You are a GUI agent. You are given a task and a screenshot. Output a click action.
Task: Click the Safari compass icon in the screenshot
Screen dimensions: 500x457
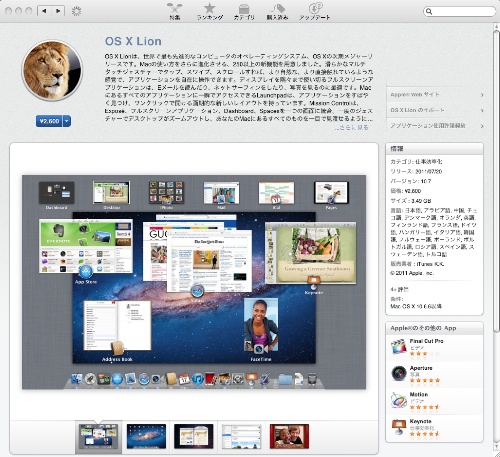(x=197, y=291)
